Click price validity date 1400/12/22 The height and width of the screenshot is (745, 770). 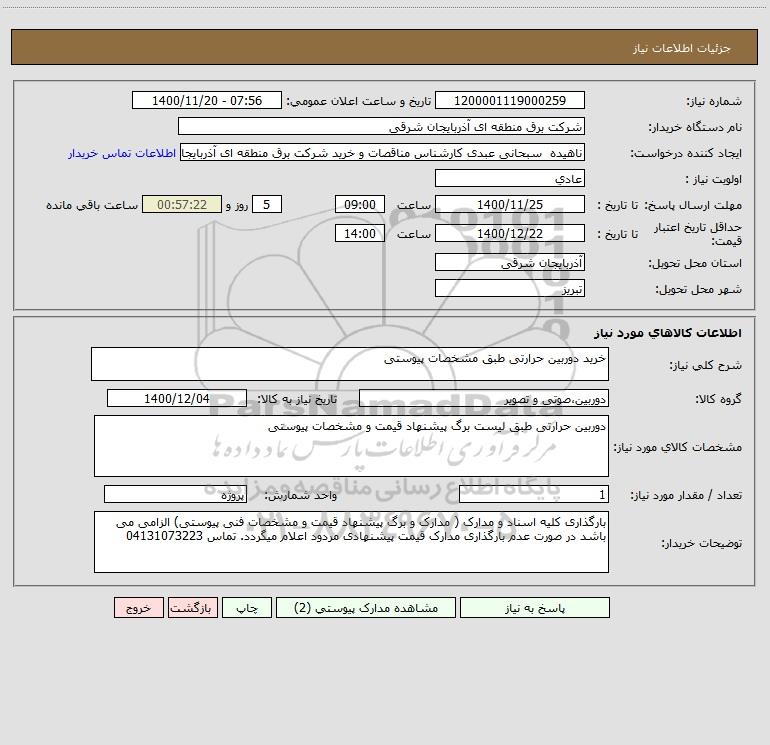(x=510, y=233)
